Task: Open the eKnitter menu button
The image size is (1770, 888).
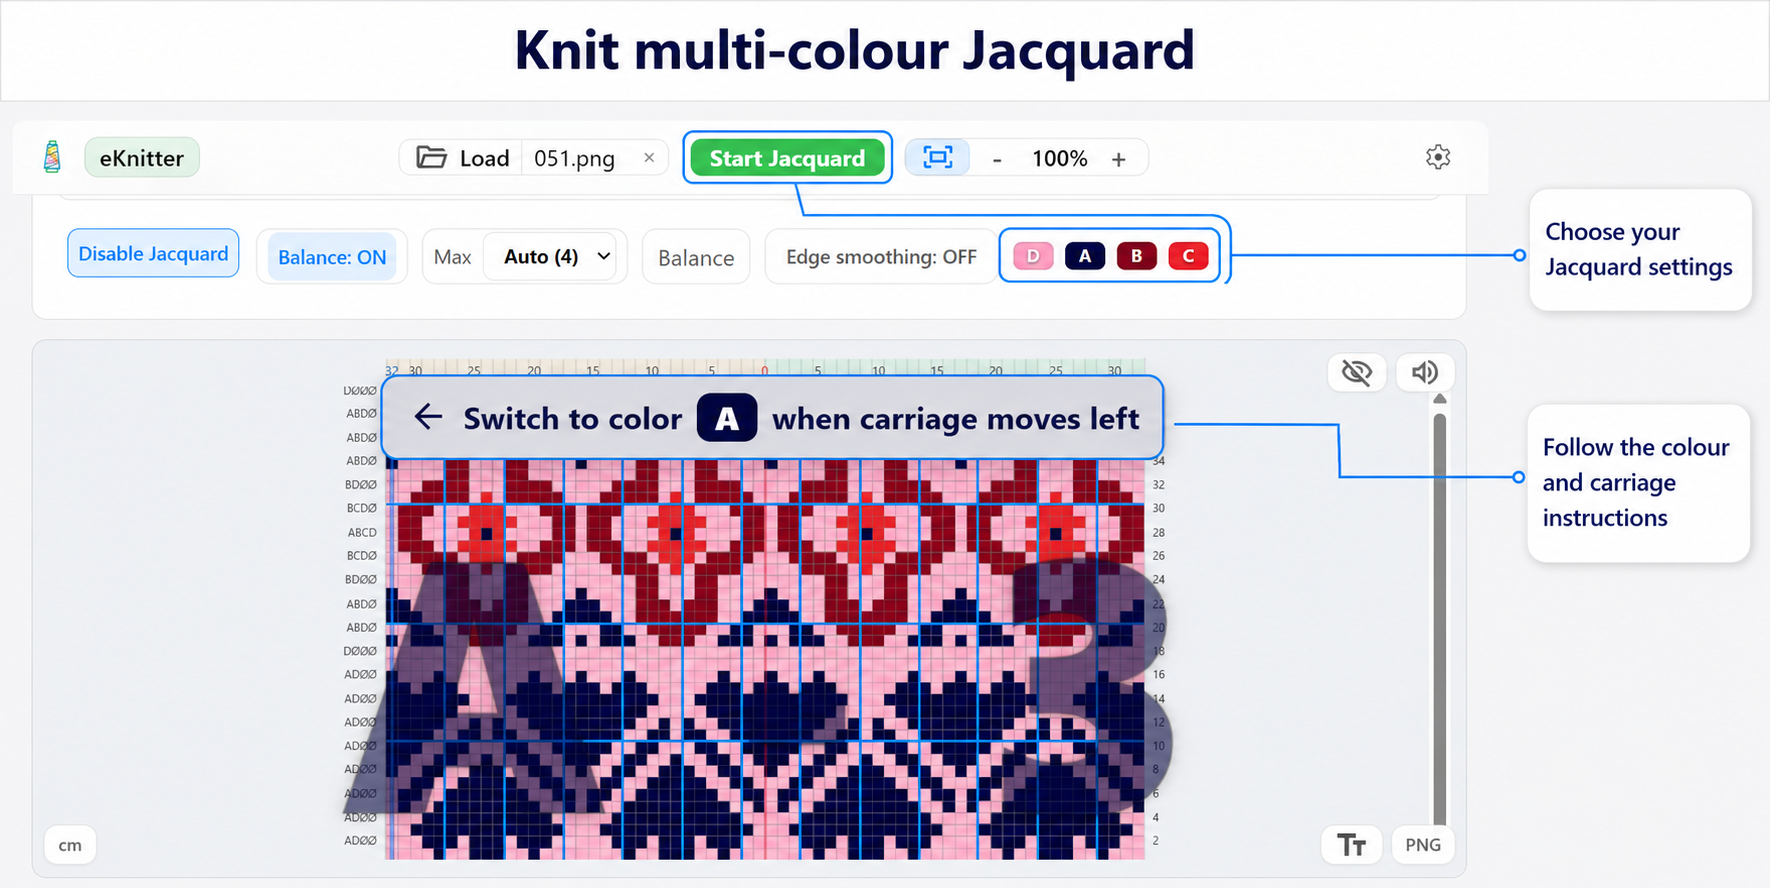Action: [142, 158]
